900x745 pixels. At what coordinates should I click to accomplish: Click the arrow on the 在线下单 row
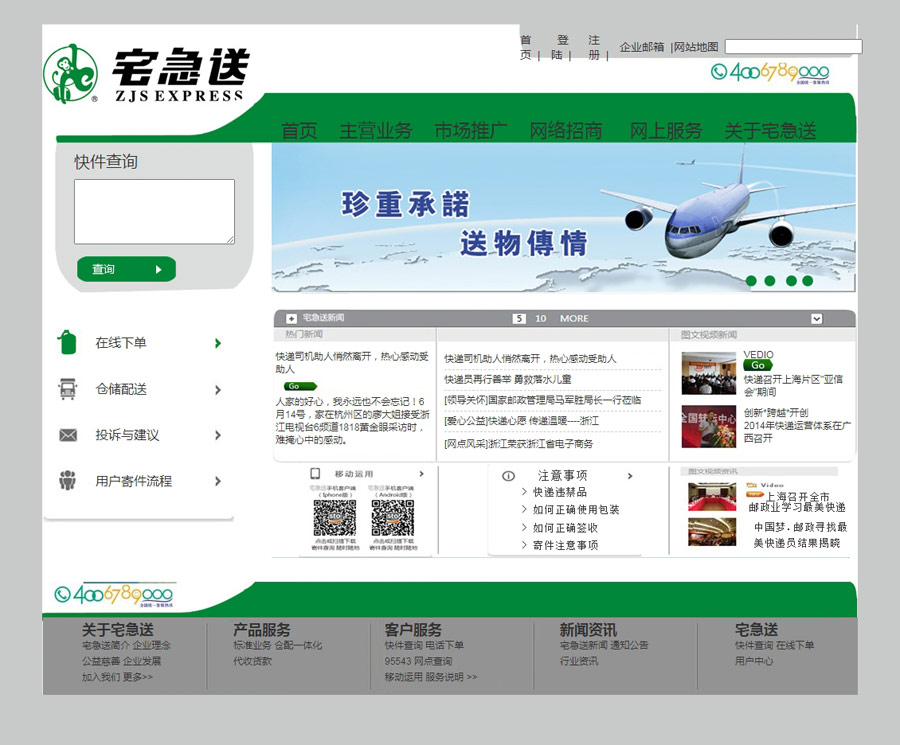[218, 343]
